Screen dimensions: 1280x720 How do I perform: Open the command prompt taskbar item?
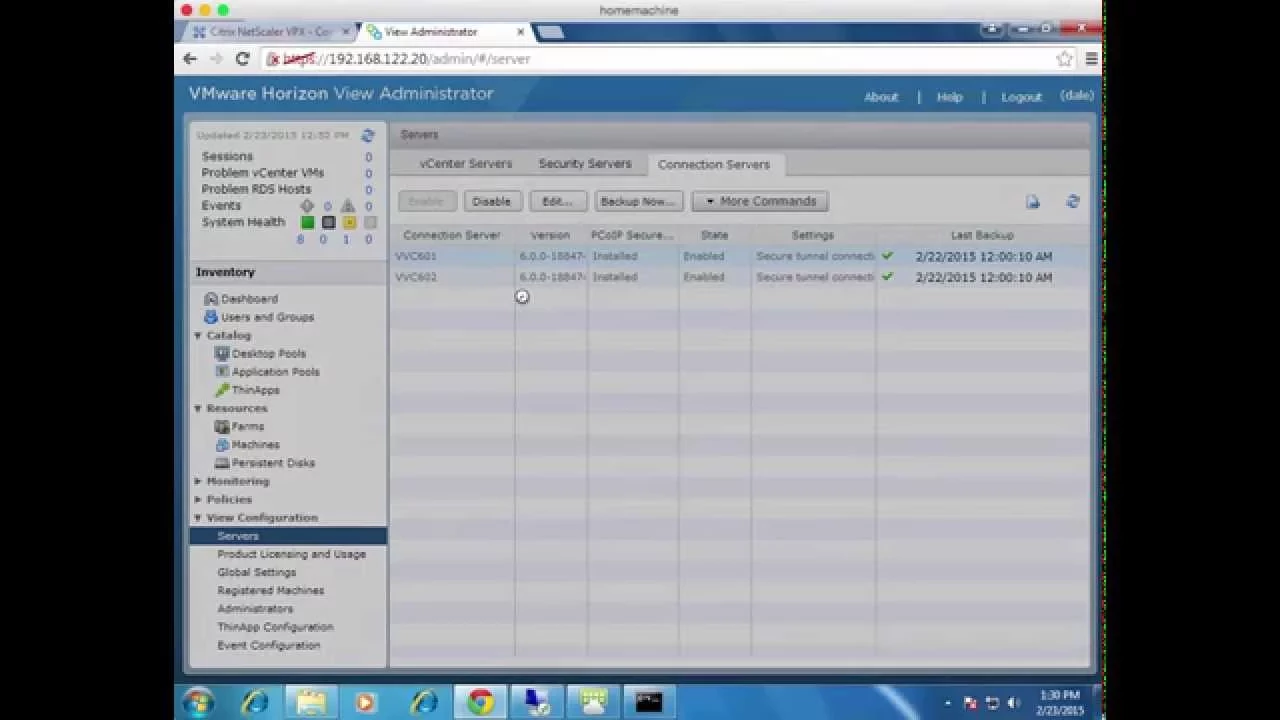[x=649, y=702]
